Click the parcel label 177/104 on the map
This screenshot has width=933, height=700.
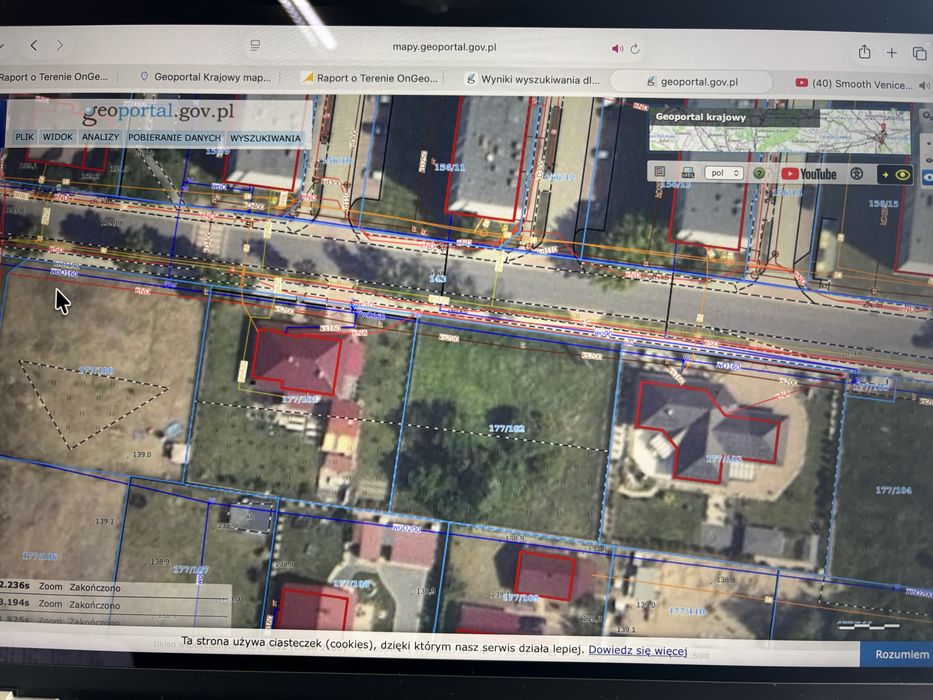click(x=893, y=490)
